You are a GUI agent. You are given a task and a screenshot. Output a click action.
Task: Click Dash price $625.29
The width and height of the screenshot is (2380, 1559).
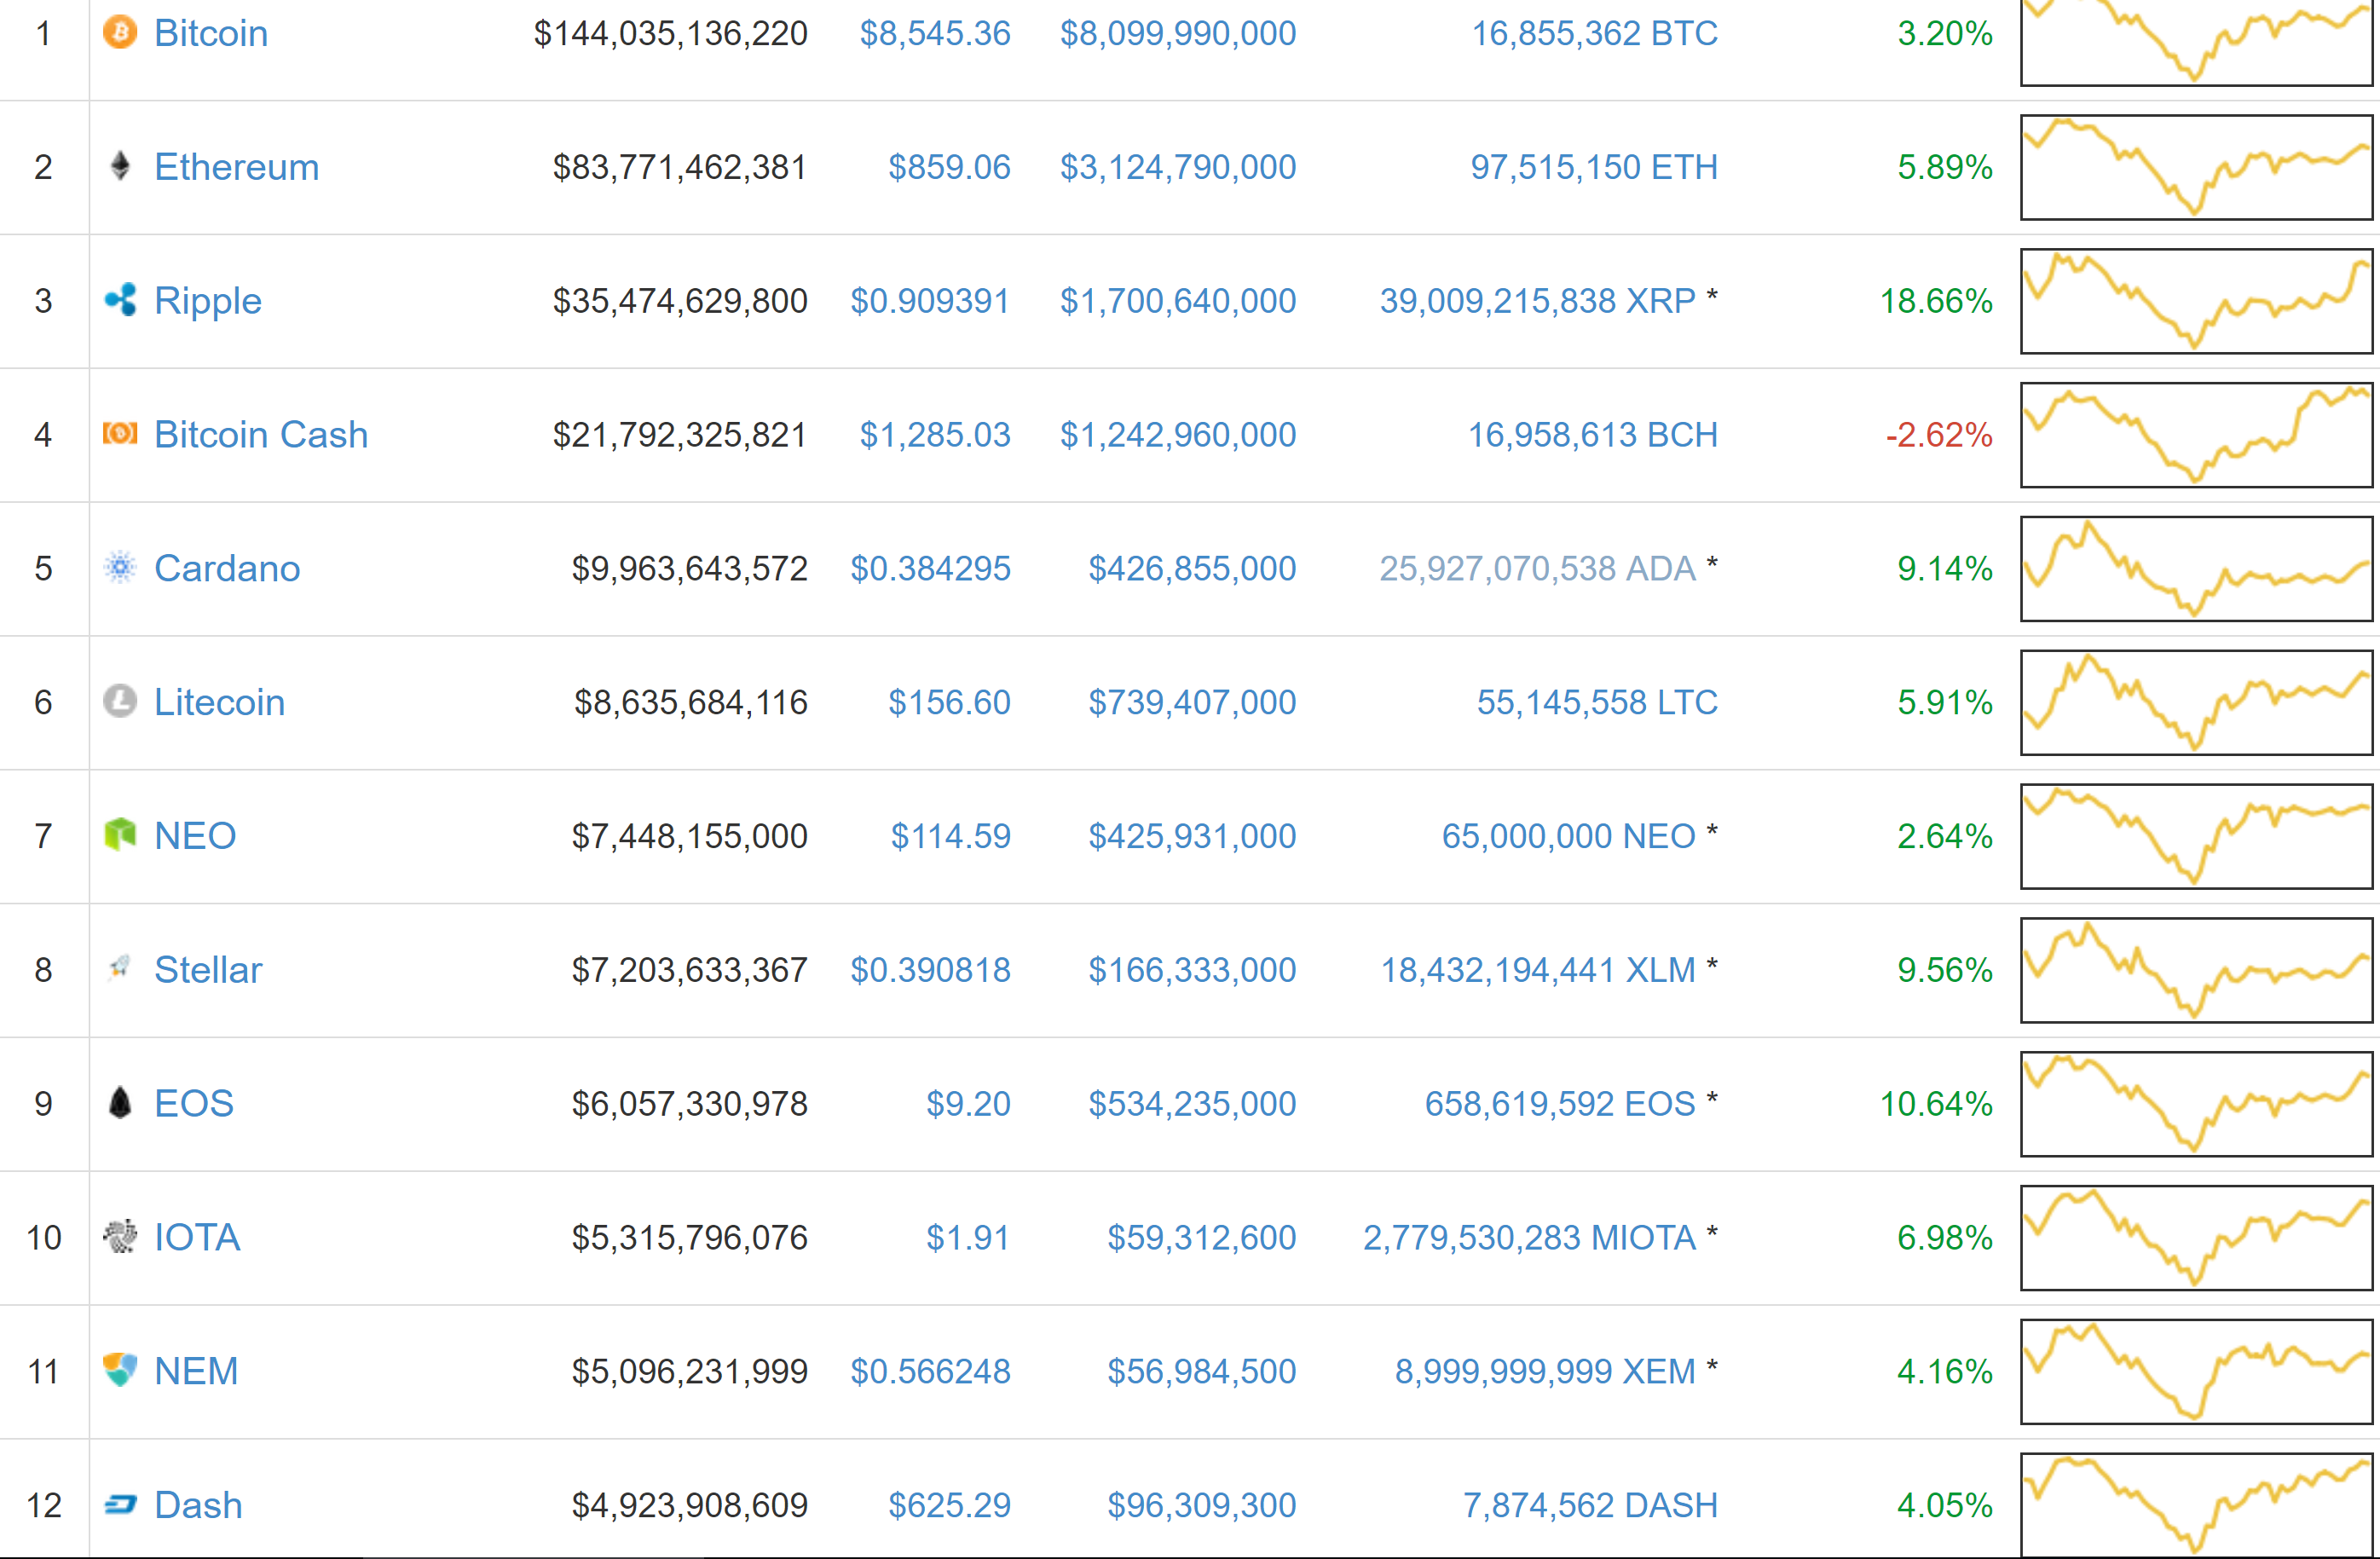pyautogui.click(x=949, y=1505)
